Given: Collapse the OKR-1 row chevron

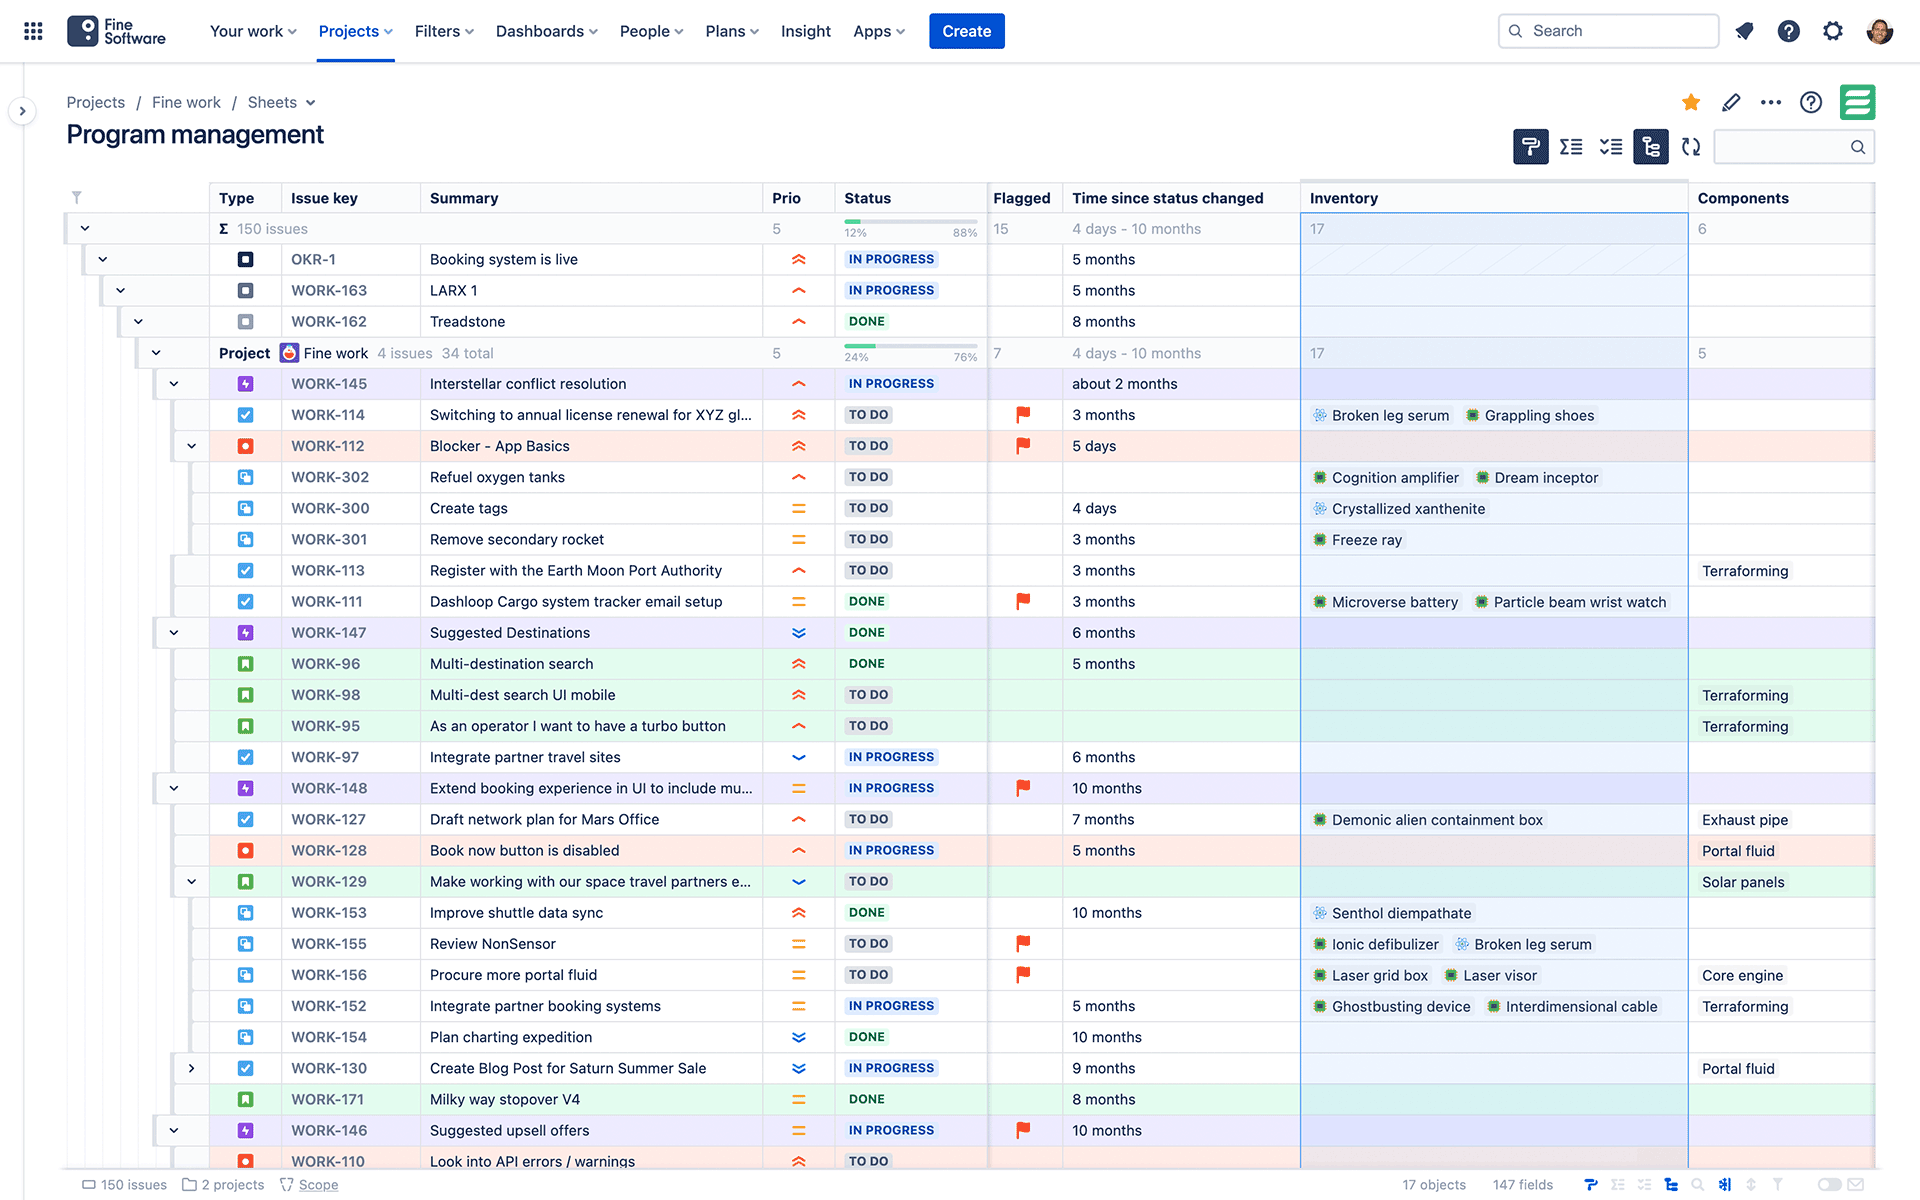Looking at the screenshot, I should tap(103, 259).
